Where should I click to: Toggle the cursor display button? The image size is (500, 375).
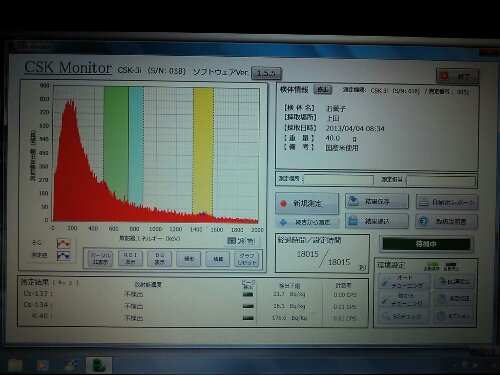click(100, 258)
